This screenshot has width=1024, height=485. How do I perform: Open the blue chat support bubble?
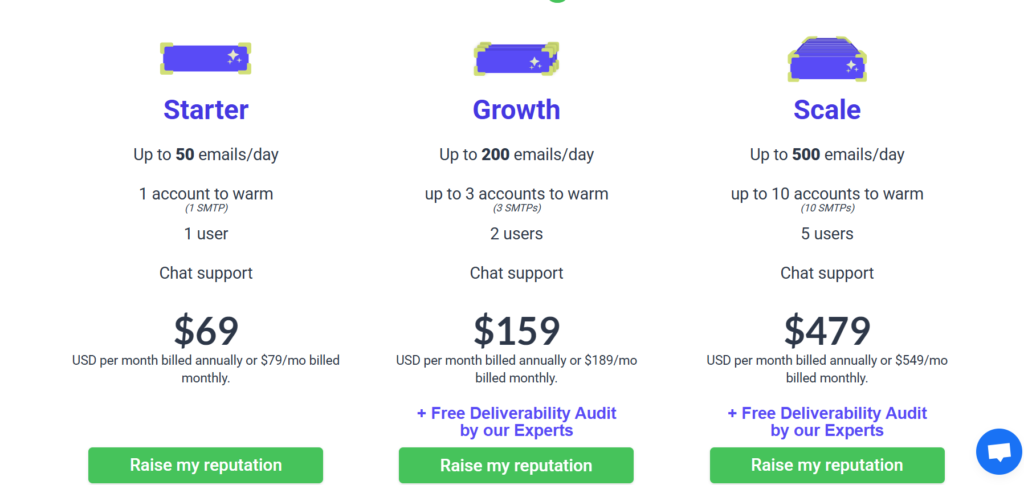tap(999, 452)
